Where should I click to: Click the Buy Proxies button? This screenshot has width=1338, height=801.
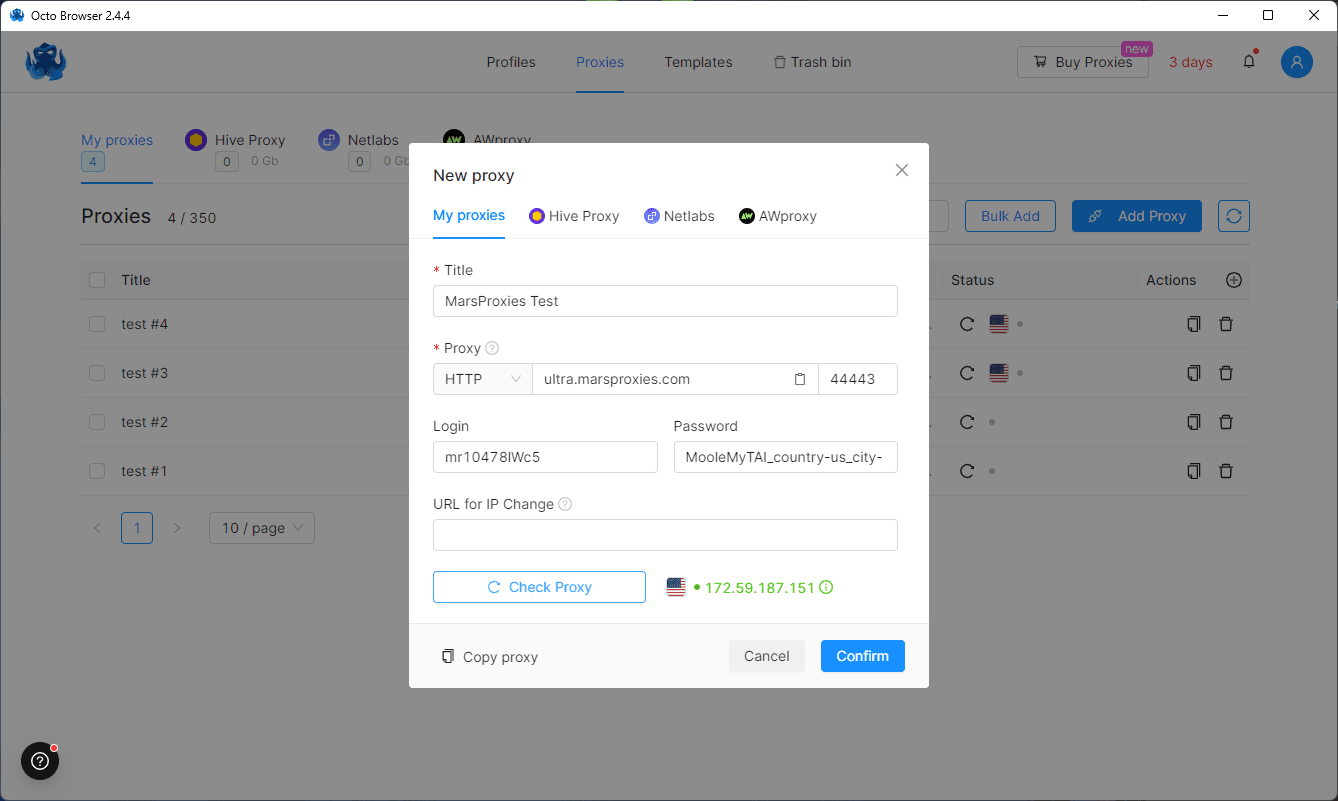pyautogui.click(x=1083, y=62)
